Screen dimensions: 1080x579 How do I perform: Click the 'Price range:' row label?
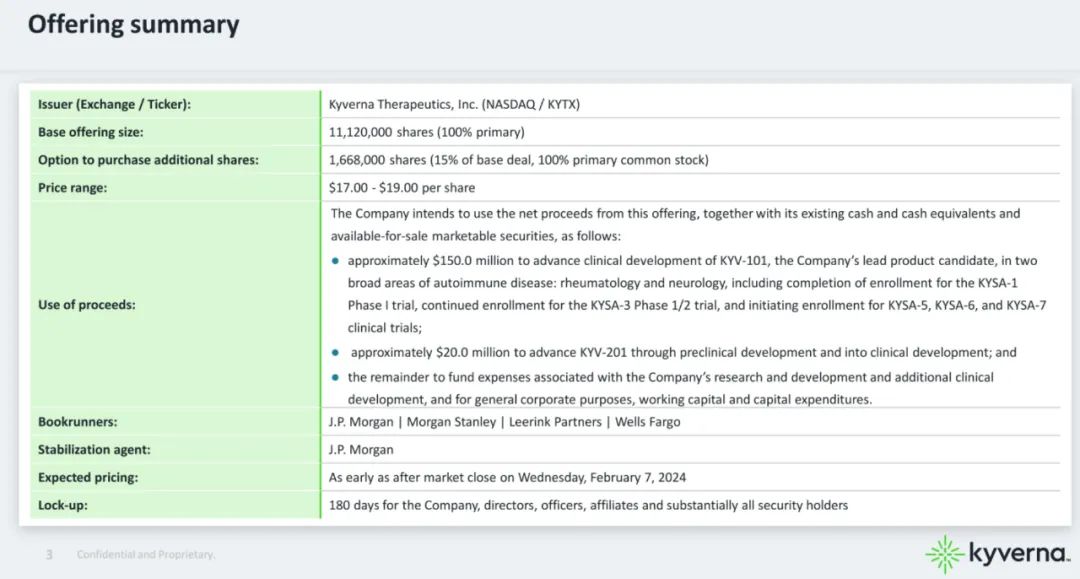(72, 188)
